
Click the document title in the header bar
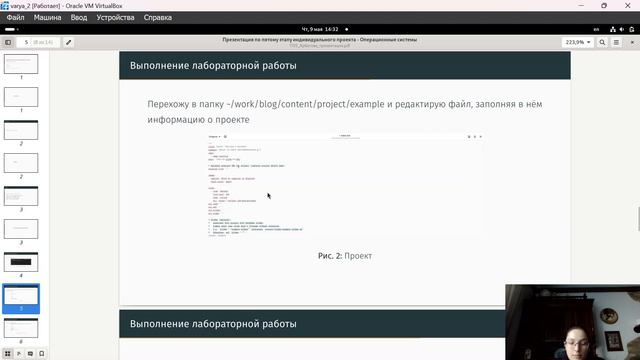click(x=320, y=40)
